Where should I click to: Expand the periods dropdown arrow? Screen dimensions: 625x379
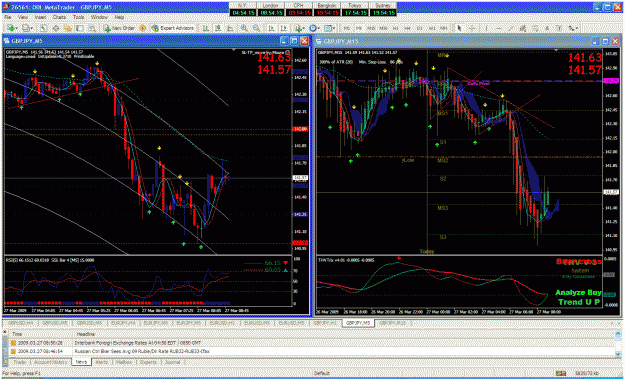coord(319,28)
